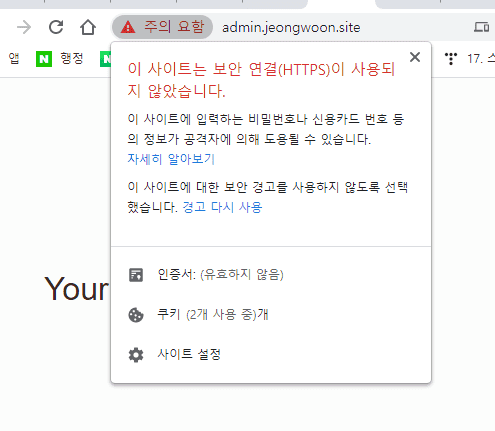The height and width of the screenshot is (431, 495).
Task: Click the certificate icon in popup
Action: click(x=136, y=275)
